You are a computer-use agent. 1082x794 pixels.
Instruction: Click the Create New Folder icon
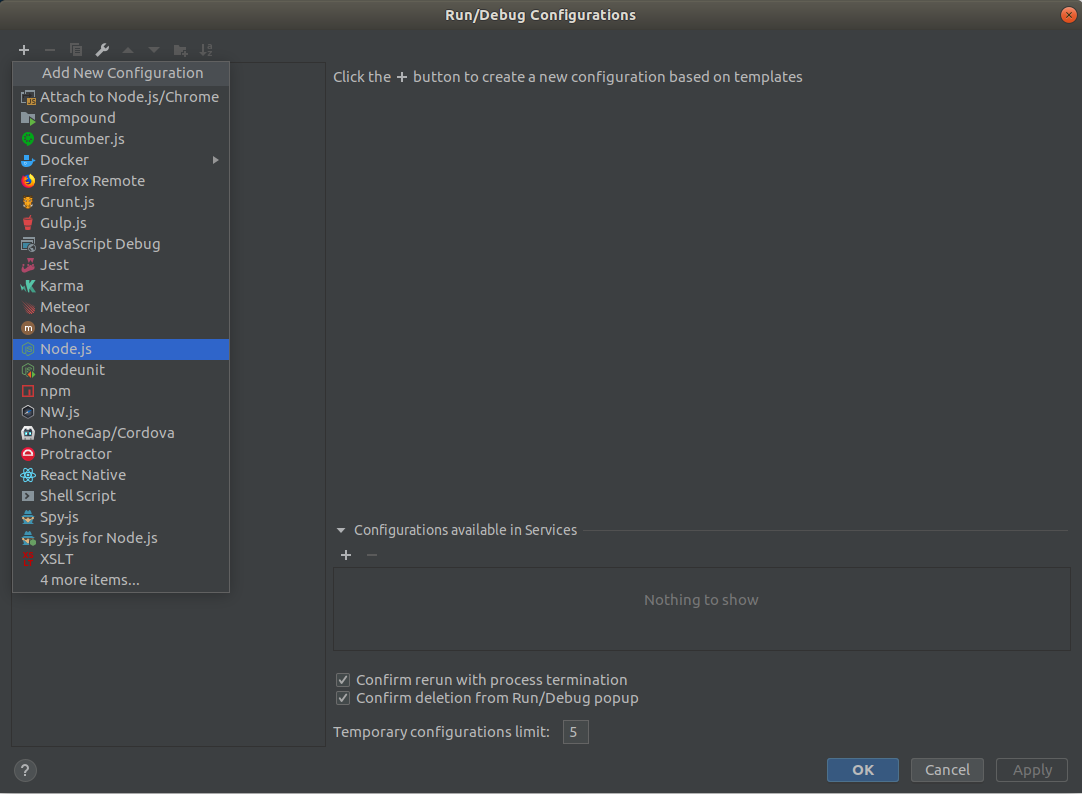[x=180, y=50]
